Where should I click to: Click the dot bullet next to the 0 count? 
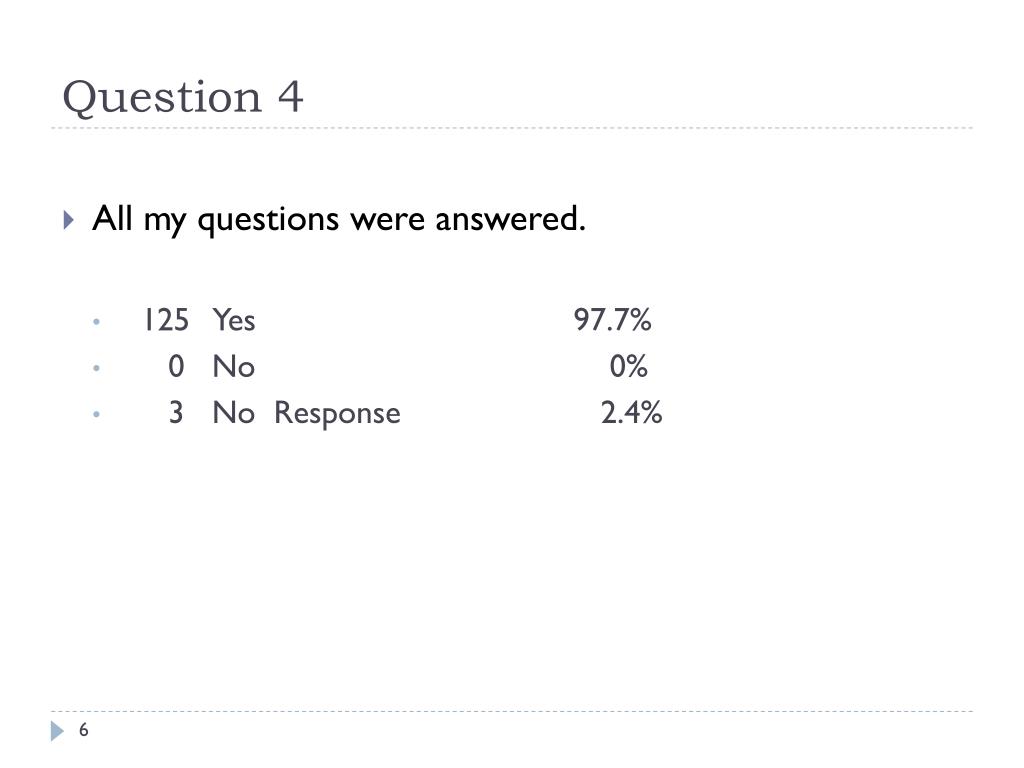(x=97, y=368)
